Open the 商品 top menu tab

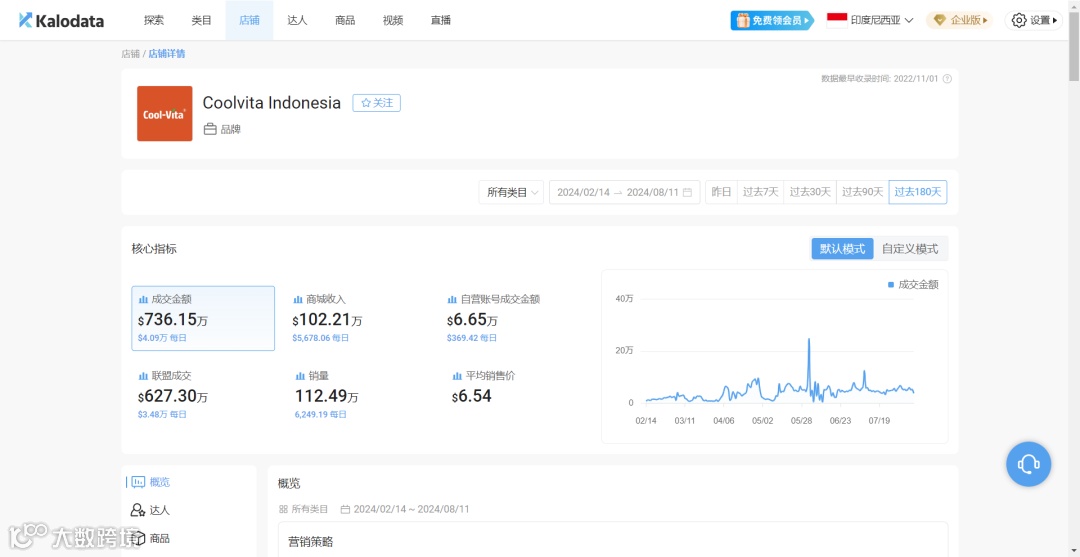click(345, 20)
